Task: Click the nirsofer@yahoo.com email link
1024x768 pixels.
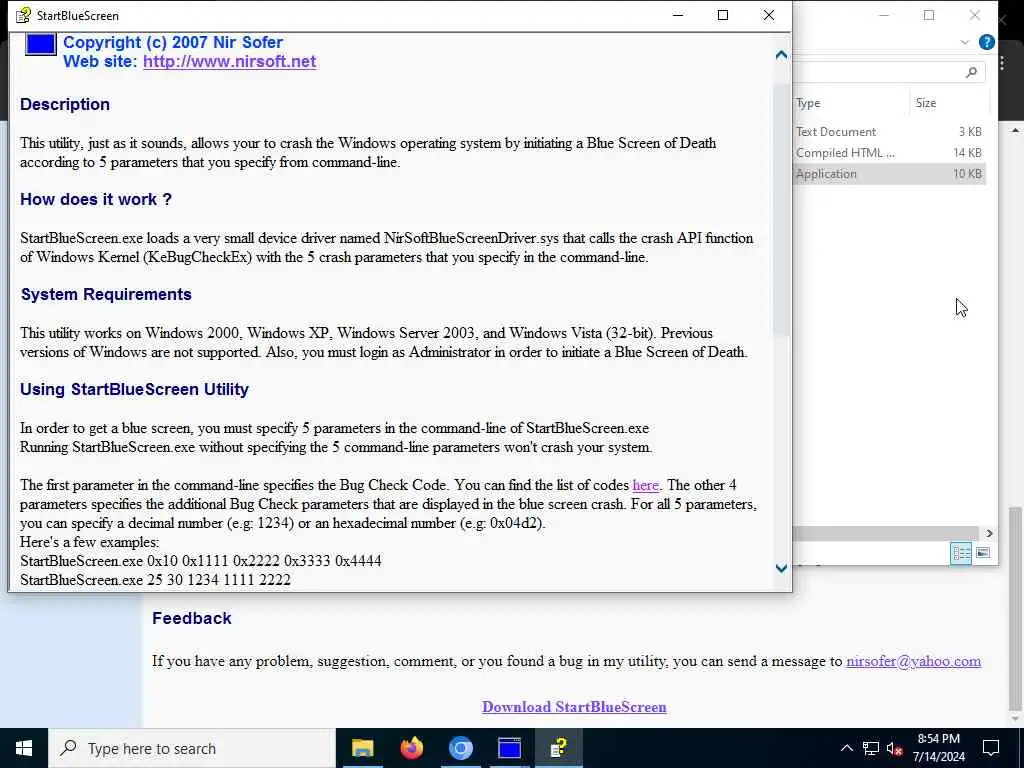Action: [x=913, y=661]
